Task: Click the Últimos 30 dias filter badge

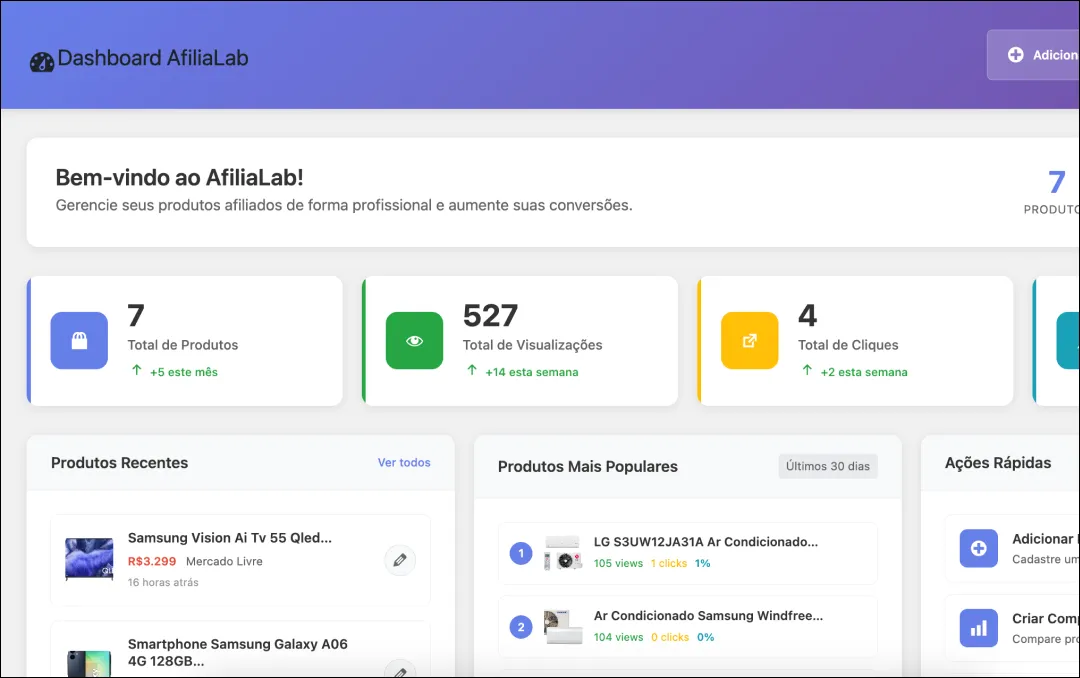Action: click(827, 466)
